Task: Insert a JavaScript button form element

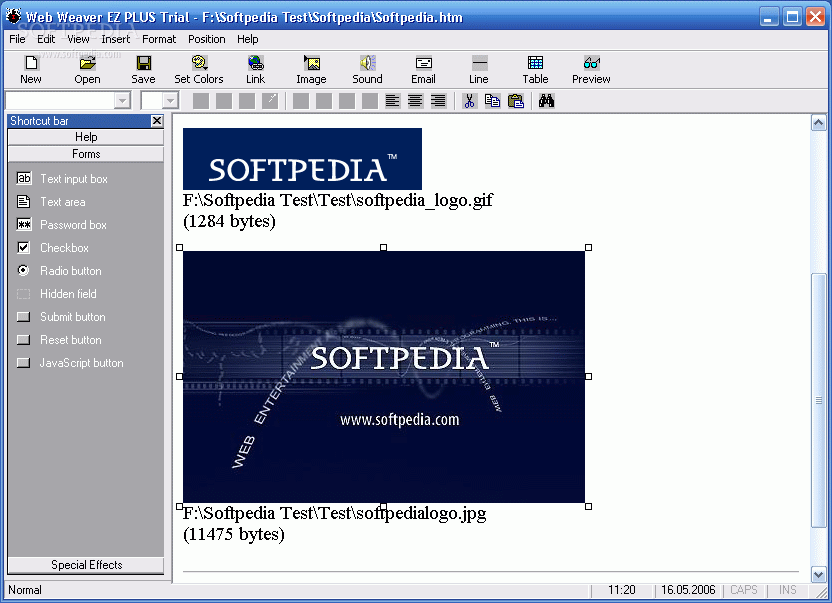Action: point(71,363)
